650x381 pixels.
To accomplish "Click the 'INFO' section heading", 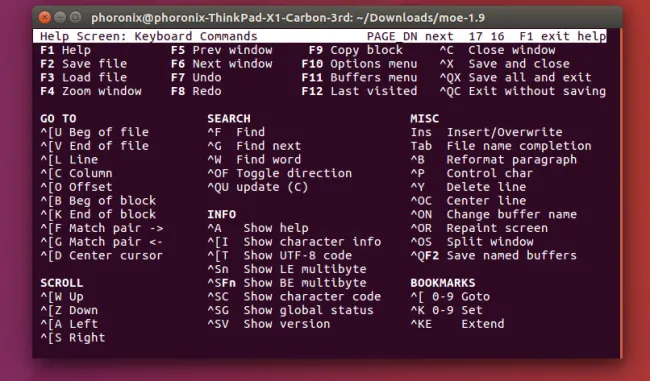I will tap(221, 214).
